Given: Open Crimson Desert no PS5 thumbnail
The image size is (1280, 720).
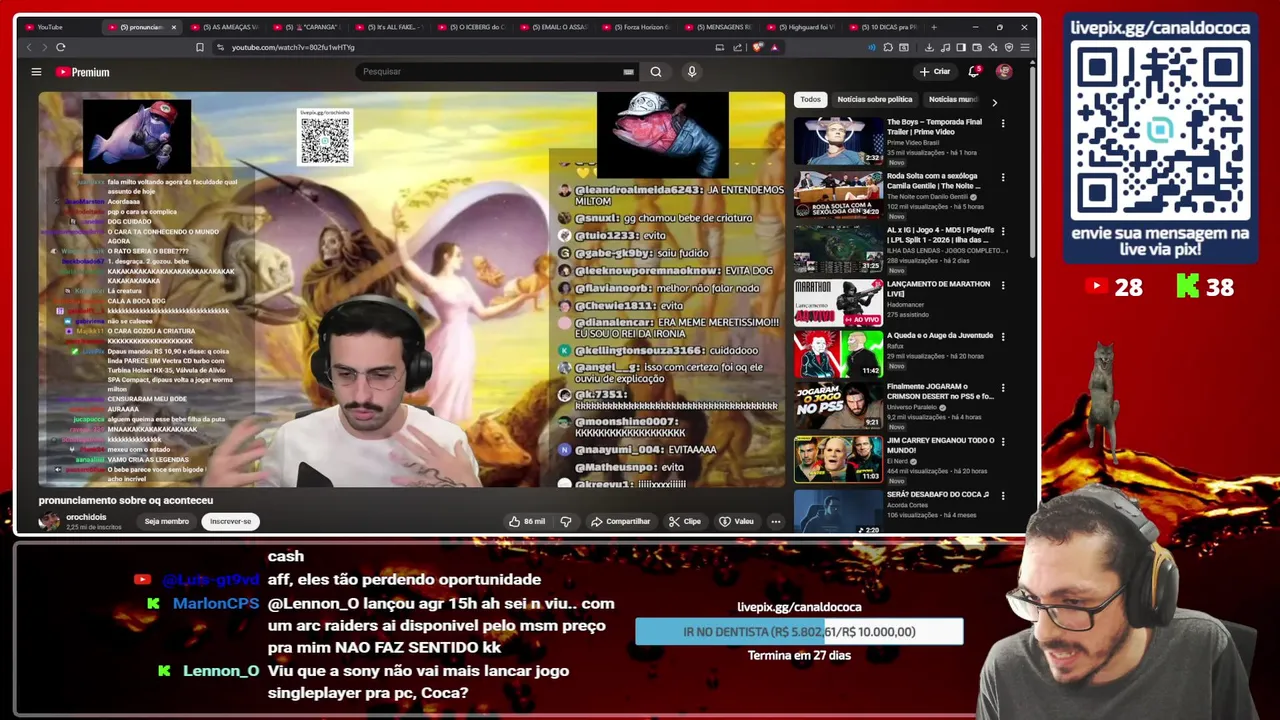Looking at the screenshot, I should tap(838, 406).
